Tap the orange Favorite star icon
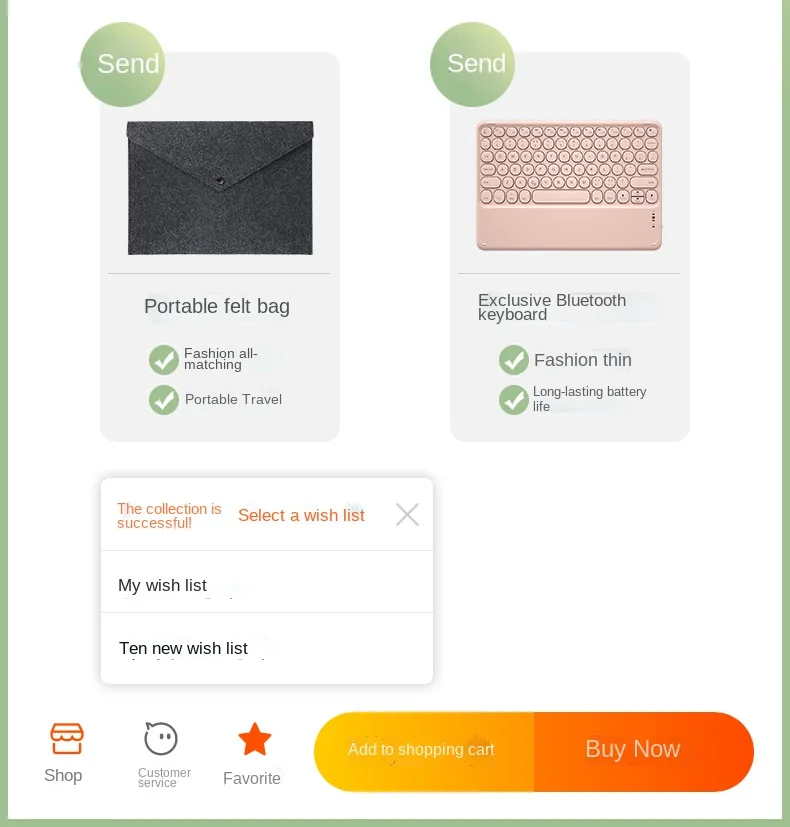Image resolution: width=790 pixels, height=827 pixels. point(255,740)
